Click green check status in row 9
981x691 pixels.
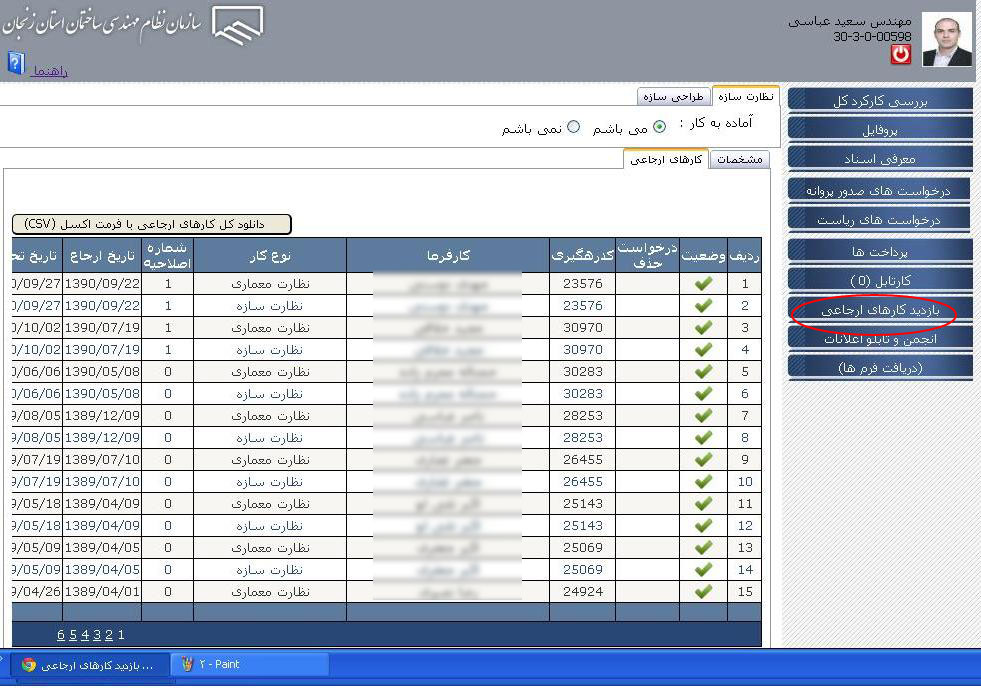click(x=703, y=459)
